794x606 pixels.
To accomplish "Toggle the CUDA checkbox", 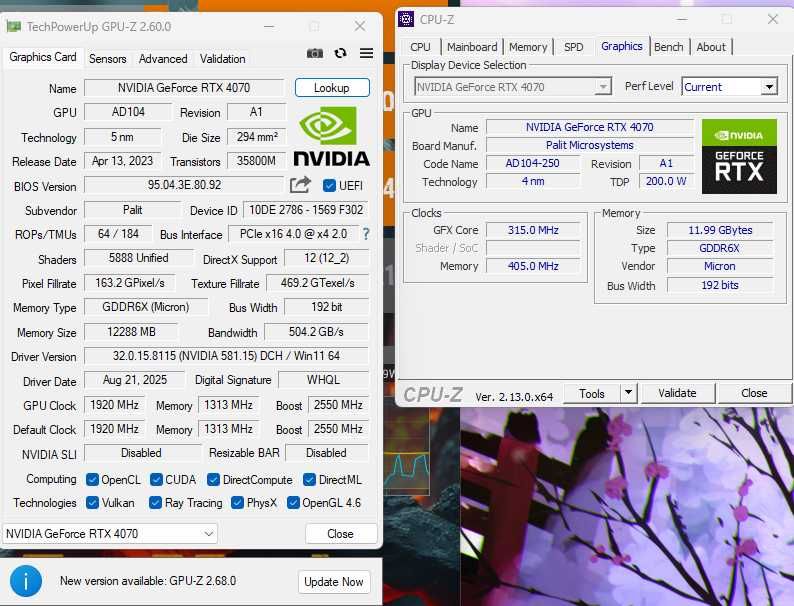I will (156, 479).
